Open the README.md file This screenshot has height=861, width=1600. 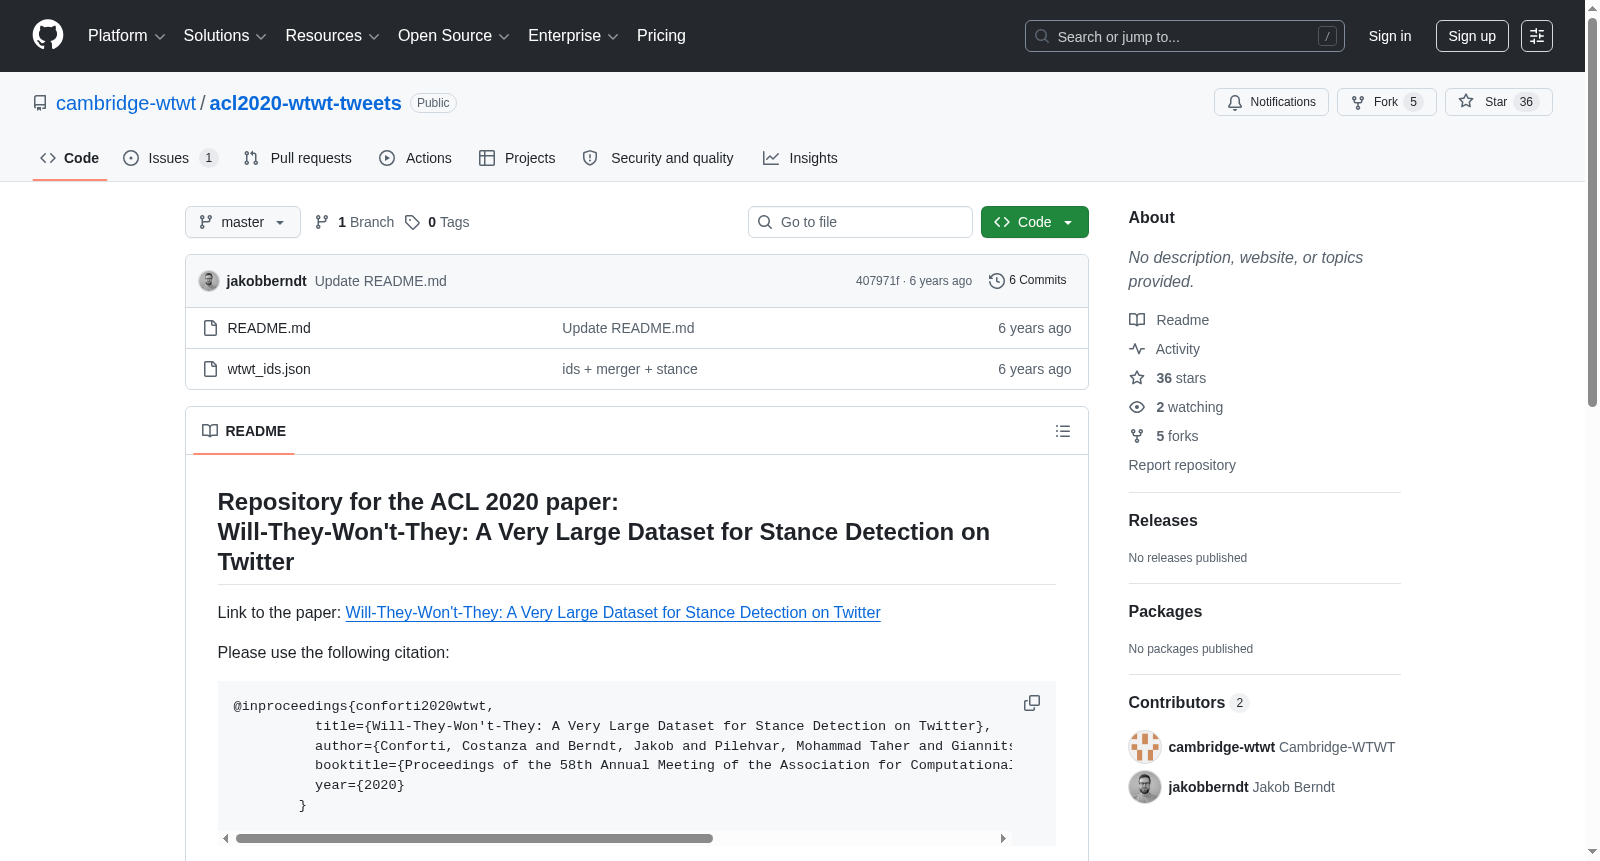(269, 328)
